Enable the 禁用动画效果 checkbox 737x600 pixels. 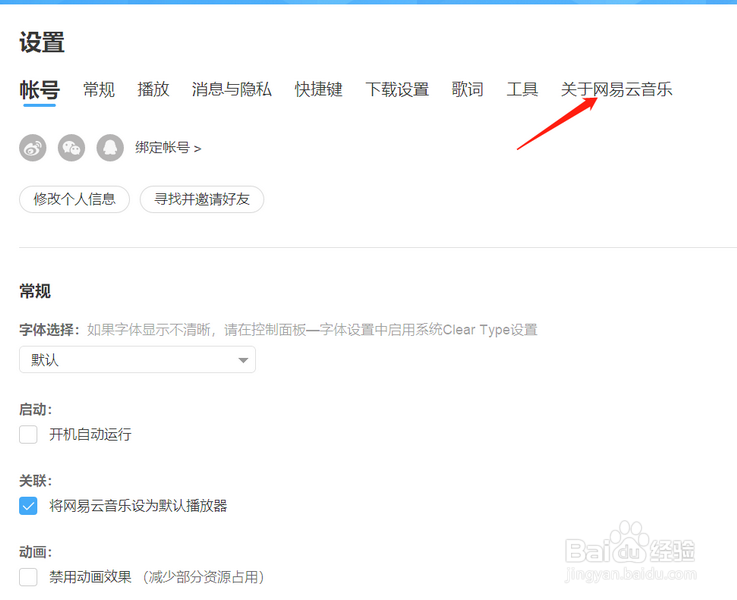(28, 577)
